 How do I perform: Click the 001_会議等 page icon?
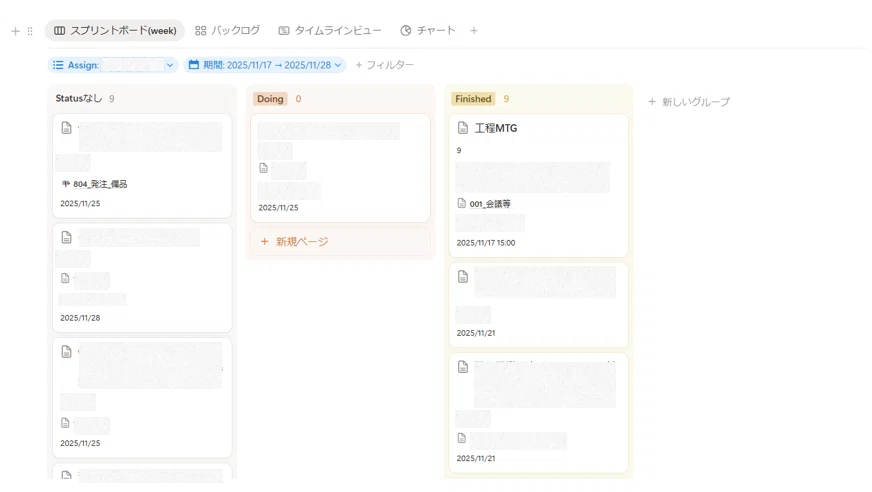(462, 203)
